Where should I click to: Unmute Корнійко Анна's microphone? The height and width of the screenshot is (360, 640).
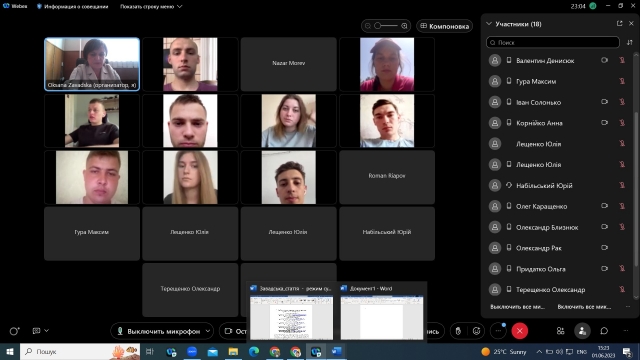coord(622,123)
